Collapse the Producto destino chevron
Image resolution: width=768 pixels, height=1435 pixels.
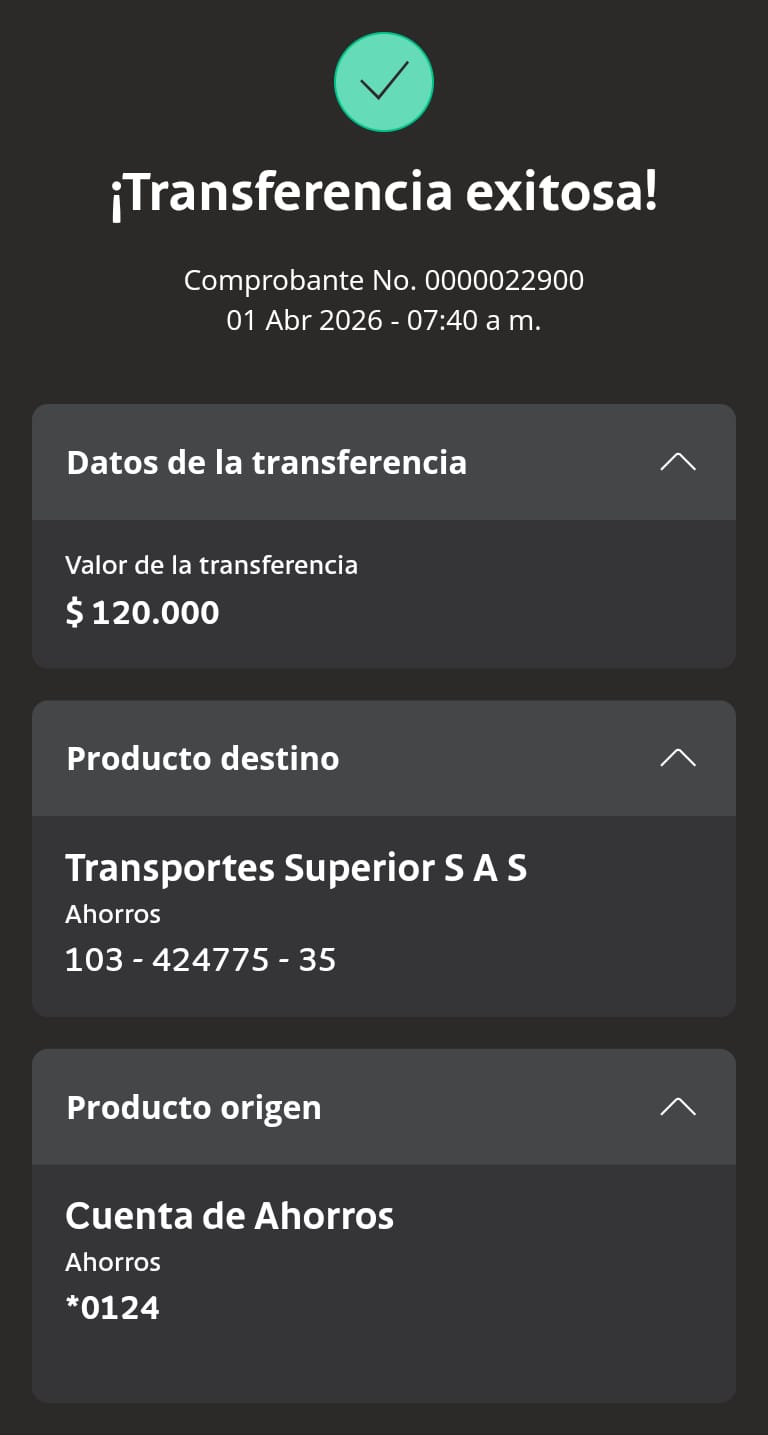pyautogui.click(x=678, y=758)
